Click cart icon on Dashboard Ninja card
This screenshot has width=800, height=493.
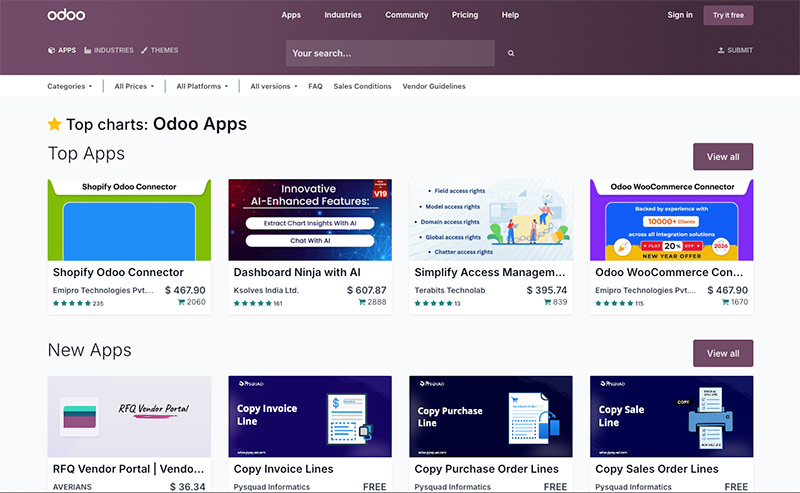[362, 302]
